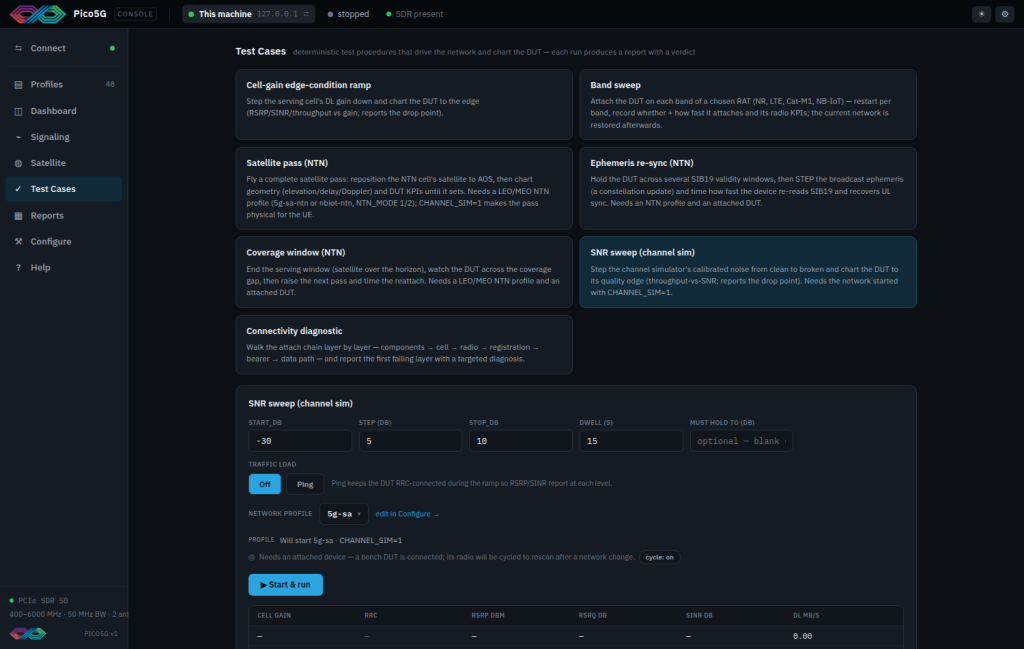This screenshot has height=649, width=1024.
Task: Click the Pico5G logo in the header
Action: click(x=37, y=14)
